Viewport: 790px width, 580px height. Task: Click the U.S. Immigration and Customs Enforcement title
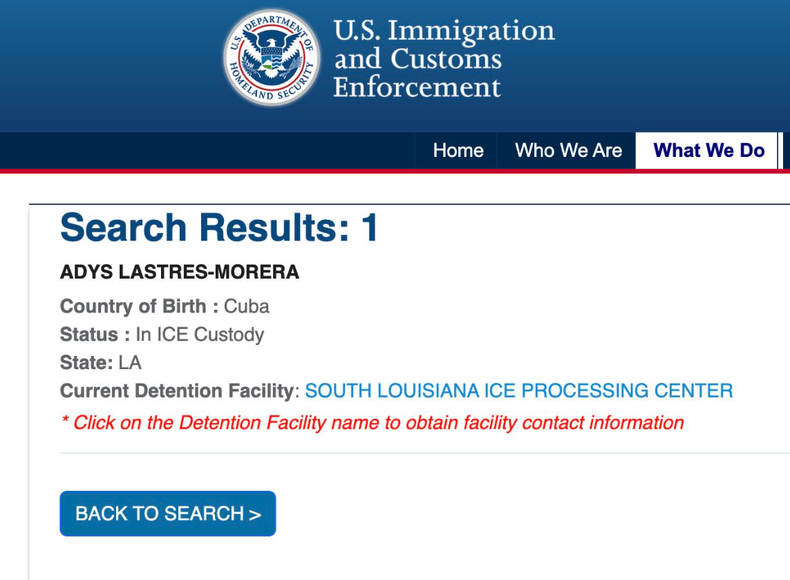pyautogui.click(x=444, y=58)
